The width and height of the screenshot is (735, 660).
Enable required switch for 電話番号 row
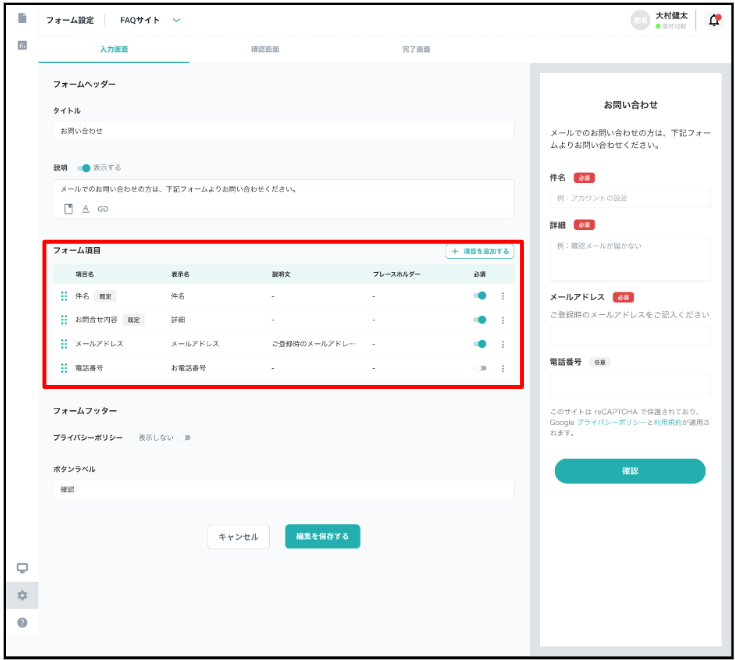(480, 368)
